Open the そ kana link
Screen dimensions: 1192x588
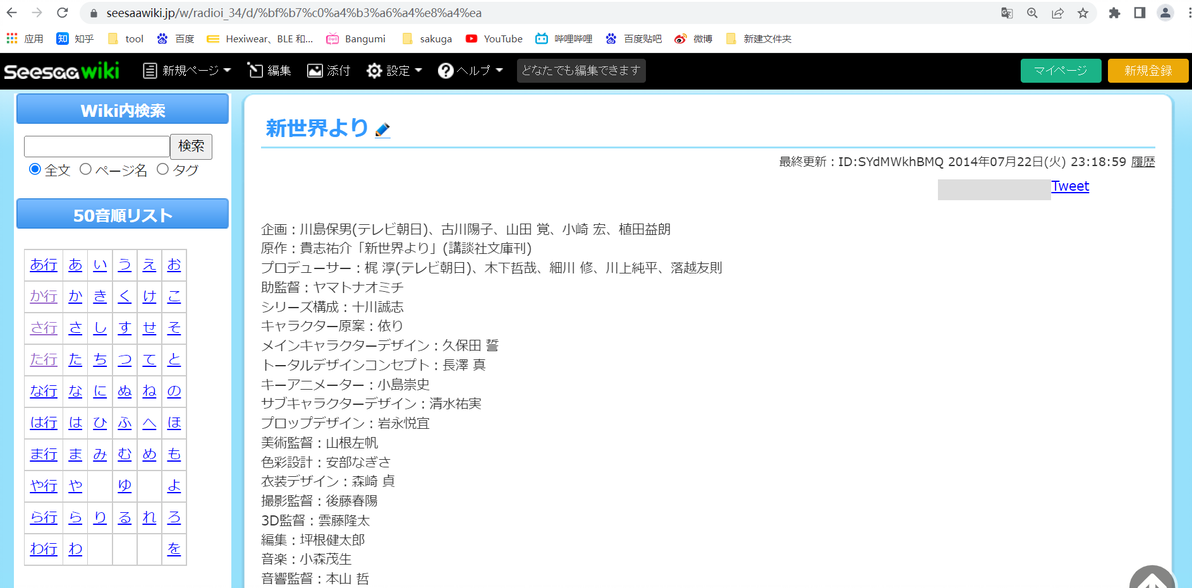click(x=174, y=329)
